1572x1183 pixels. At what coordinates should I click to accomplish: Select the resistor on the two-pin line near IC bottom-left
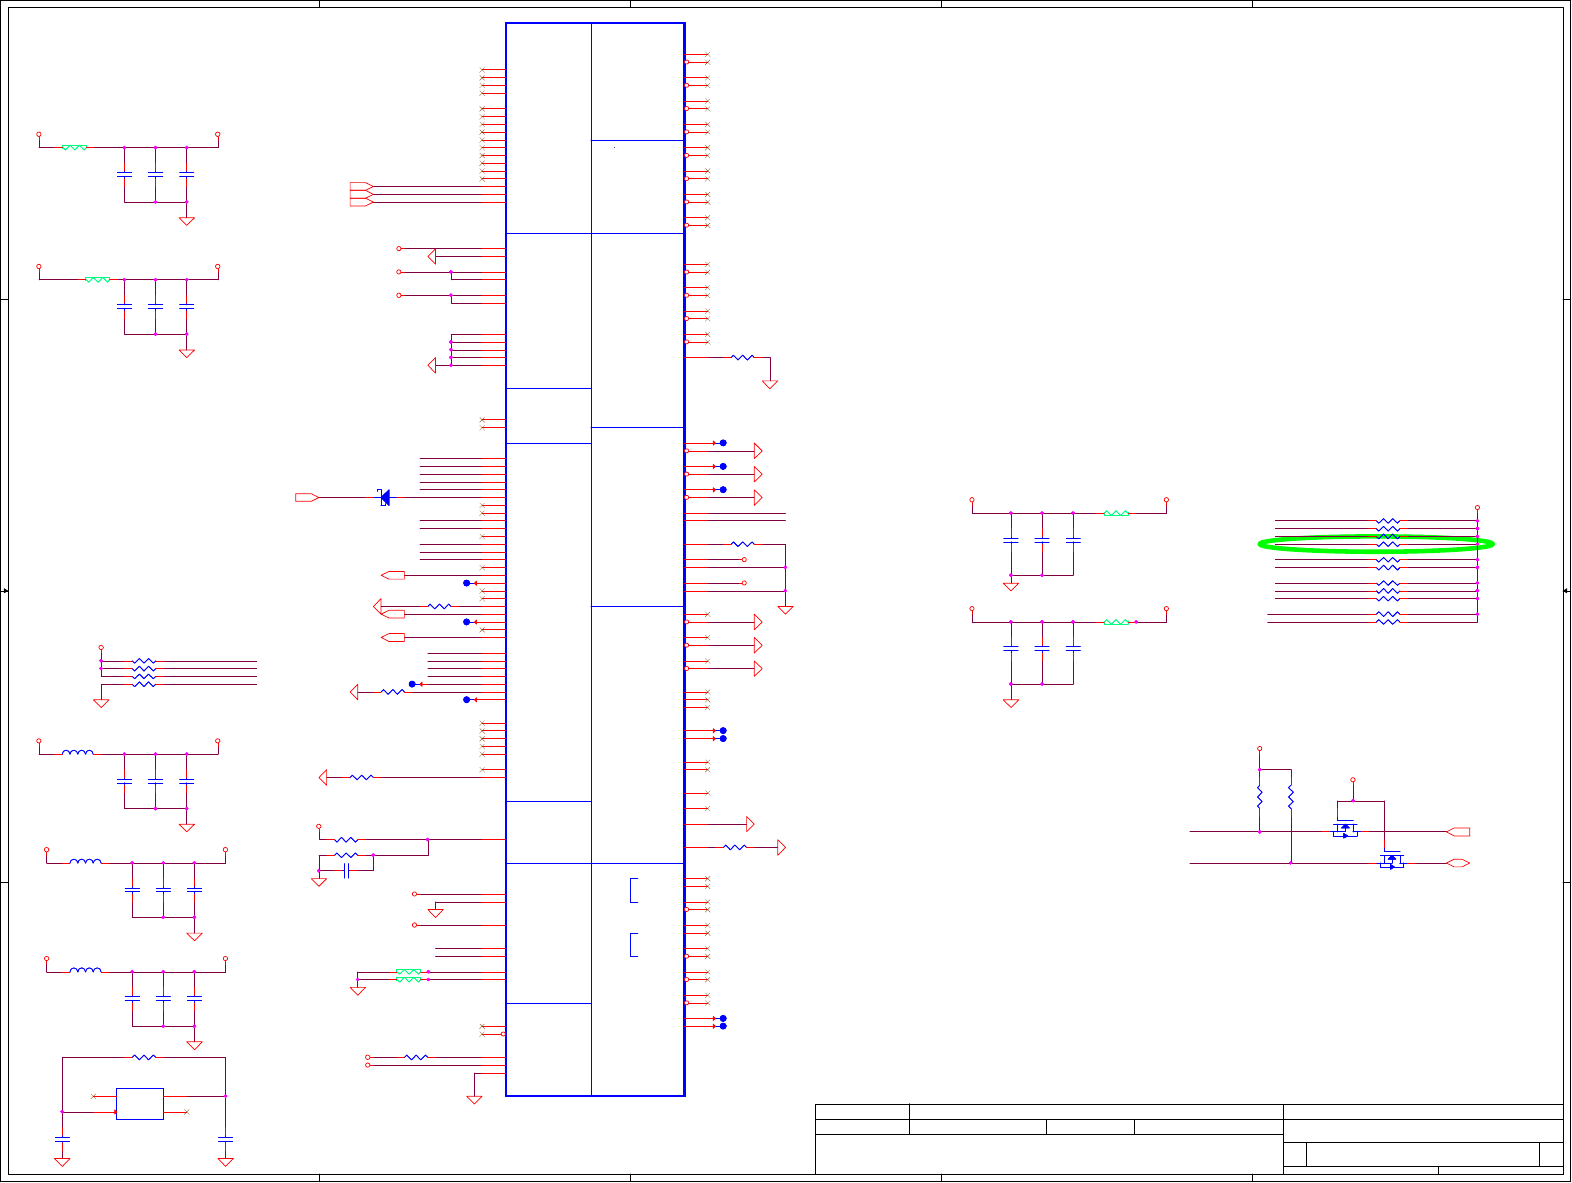(x=416, y=1057)
